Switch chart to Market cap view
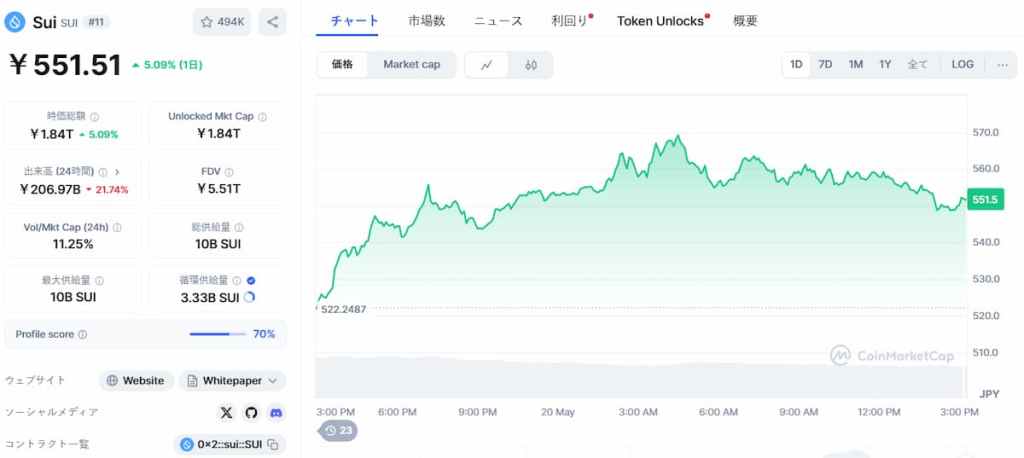1024x458 pixels. 411,65
